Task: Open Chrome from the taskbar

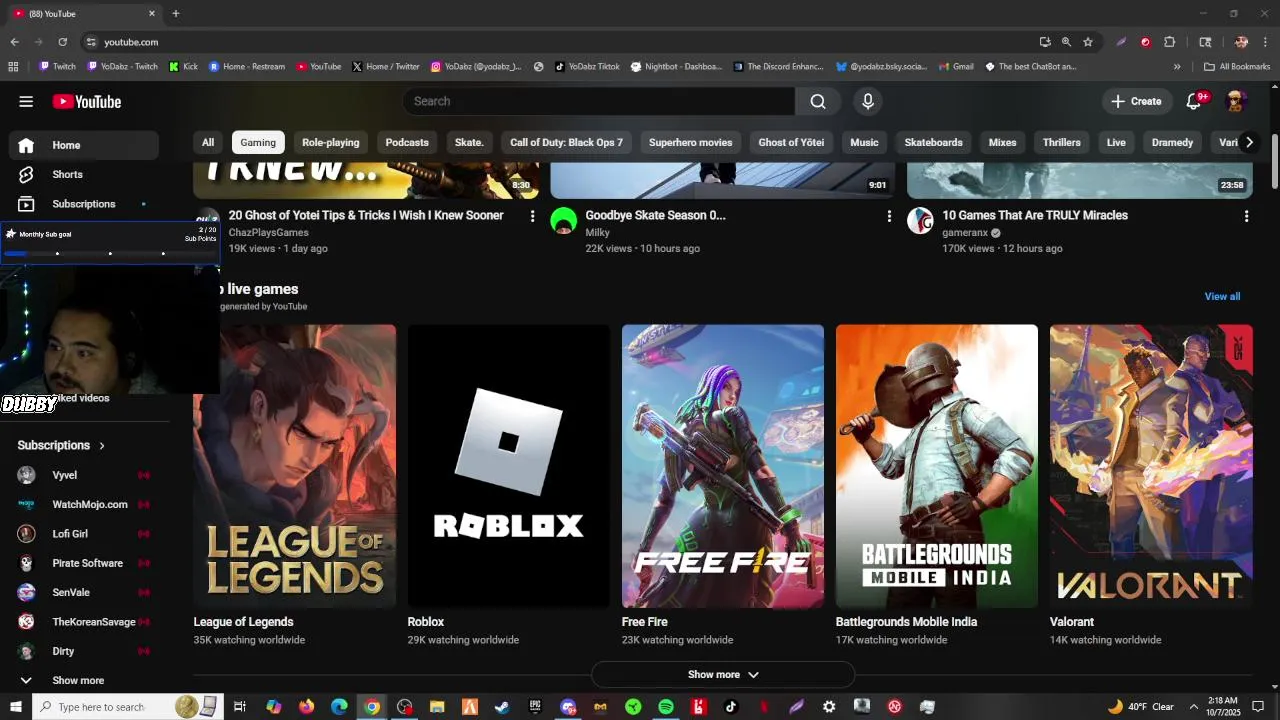Action: point(372,707)
